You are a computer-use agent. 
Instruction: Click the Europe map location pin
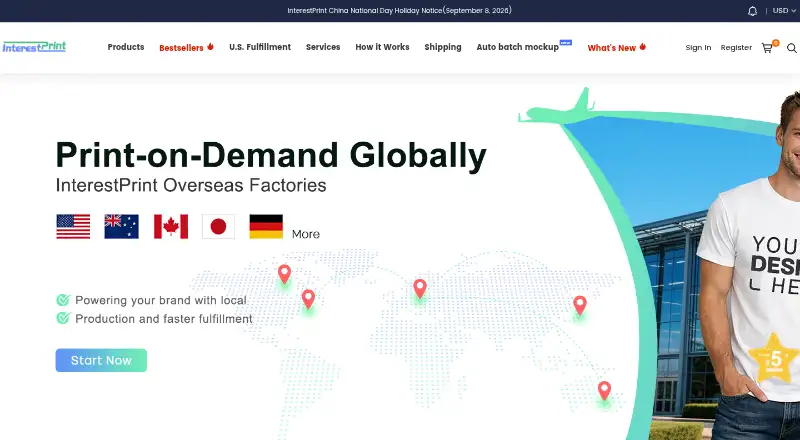tap(420, 289)
